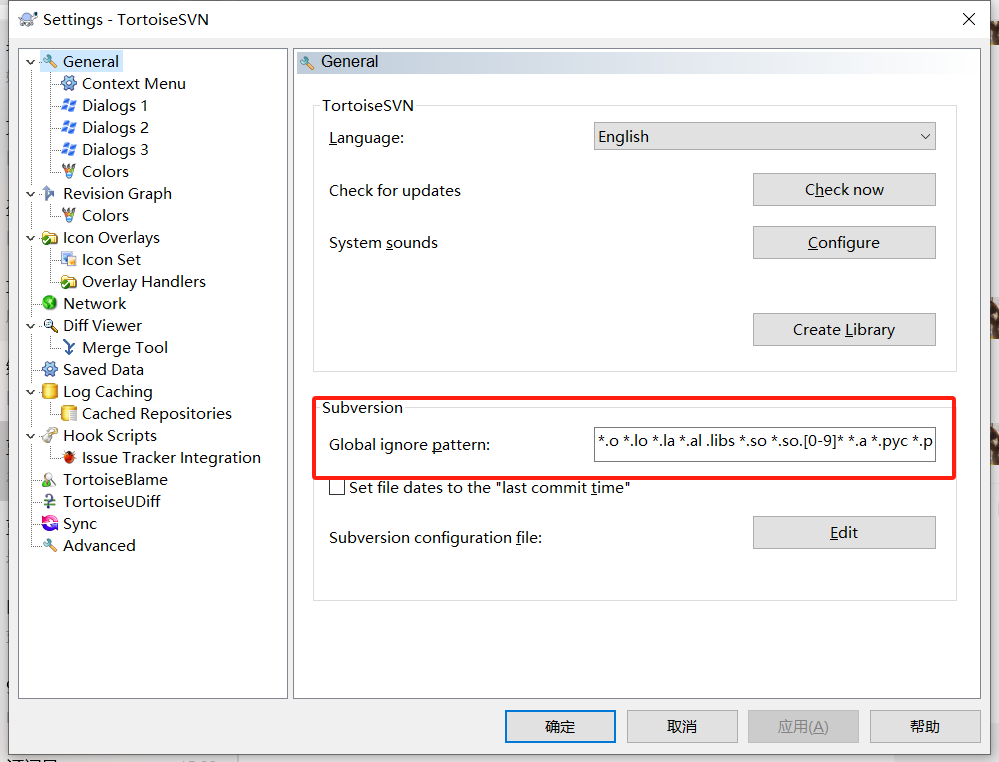Click the Icon Overlays folder icon
This screenshot has height=762, width=999.
pyautogui.click(x=50, y=238)
